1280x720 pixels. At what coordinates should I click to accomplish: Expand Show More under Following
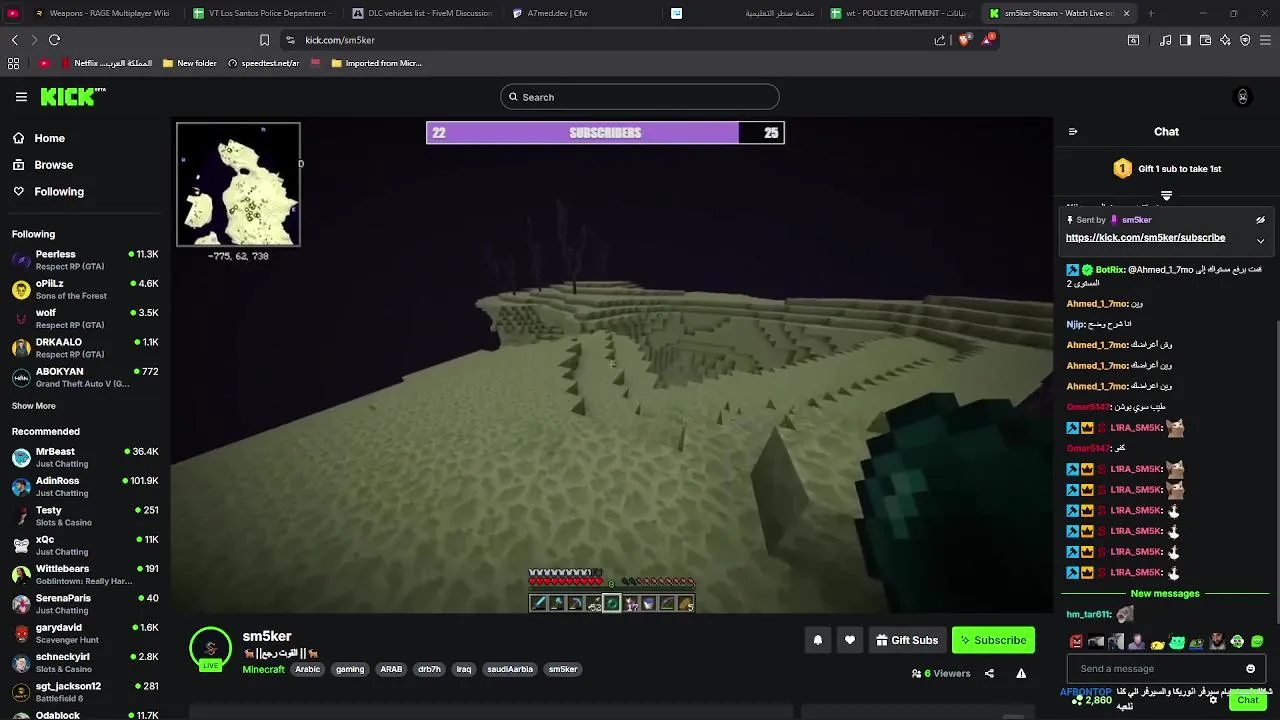pyautogui.click(x=34, y=406)
